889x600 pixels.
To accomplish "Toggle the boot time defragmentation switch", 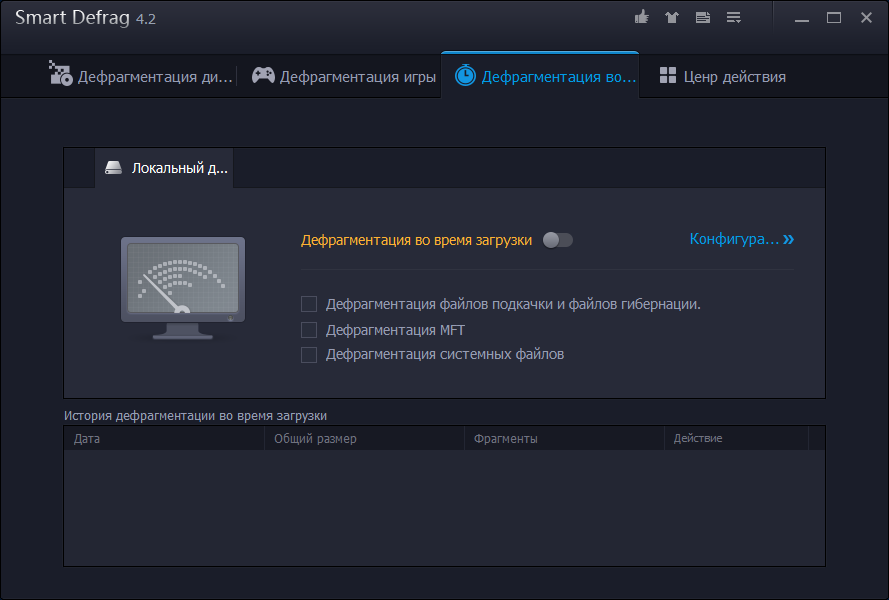I will click(x=557, y=240).
